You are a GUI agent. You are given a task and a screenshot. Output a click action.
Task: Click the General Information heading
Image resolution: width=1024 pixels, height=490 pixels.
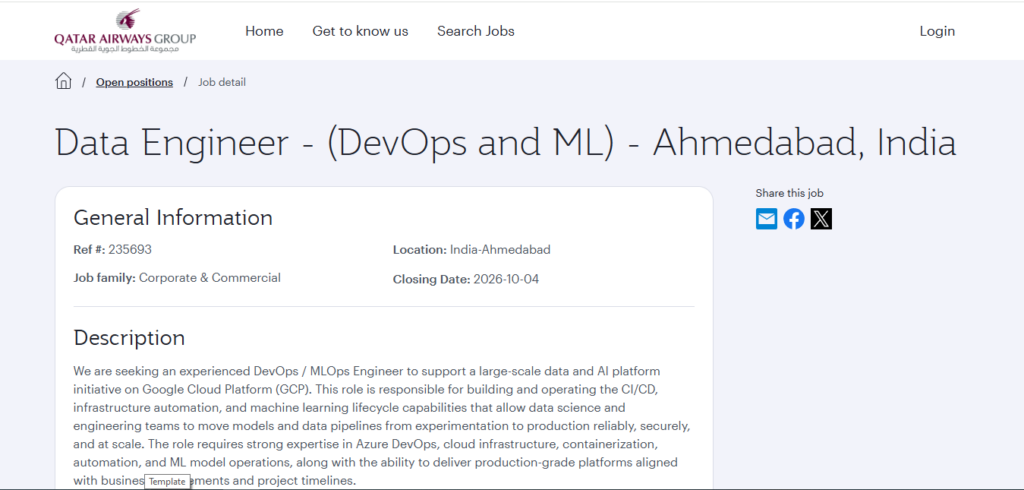pos(173,218)
